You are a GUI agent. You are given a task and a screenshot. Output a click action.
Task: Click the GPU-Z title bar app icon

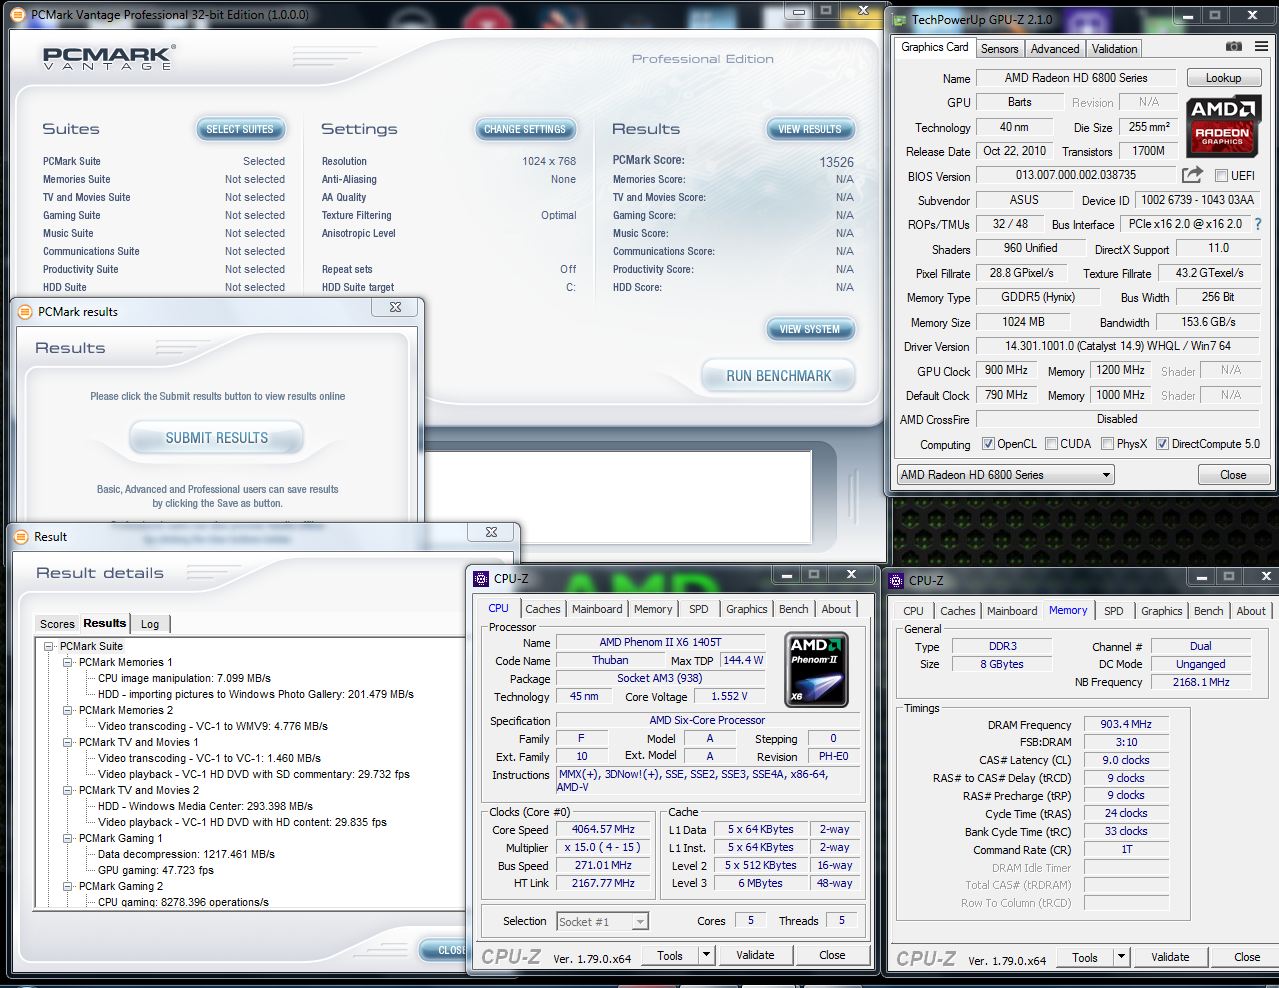(900, 19)
